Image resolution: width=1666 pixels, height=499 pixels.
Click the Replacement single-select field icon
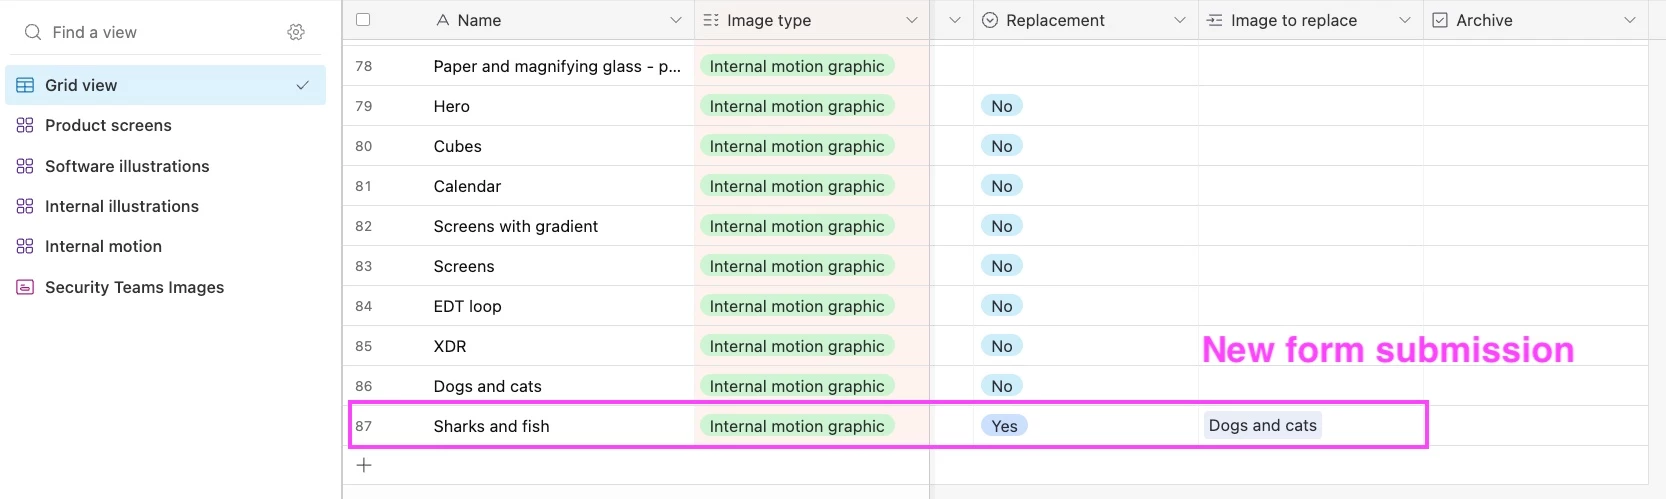coord(990,20)
